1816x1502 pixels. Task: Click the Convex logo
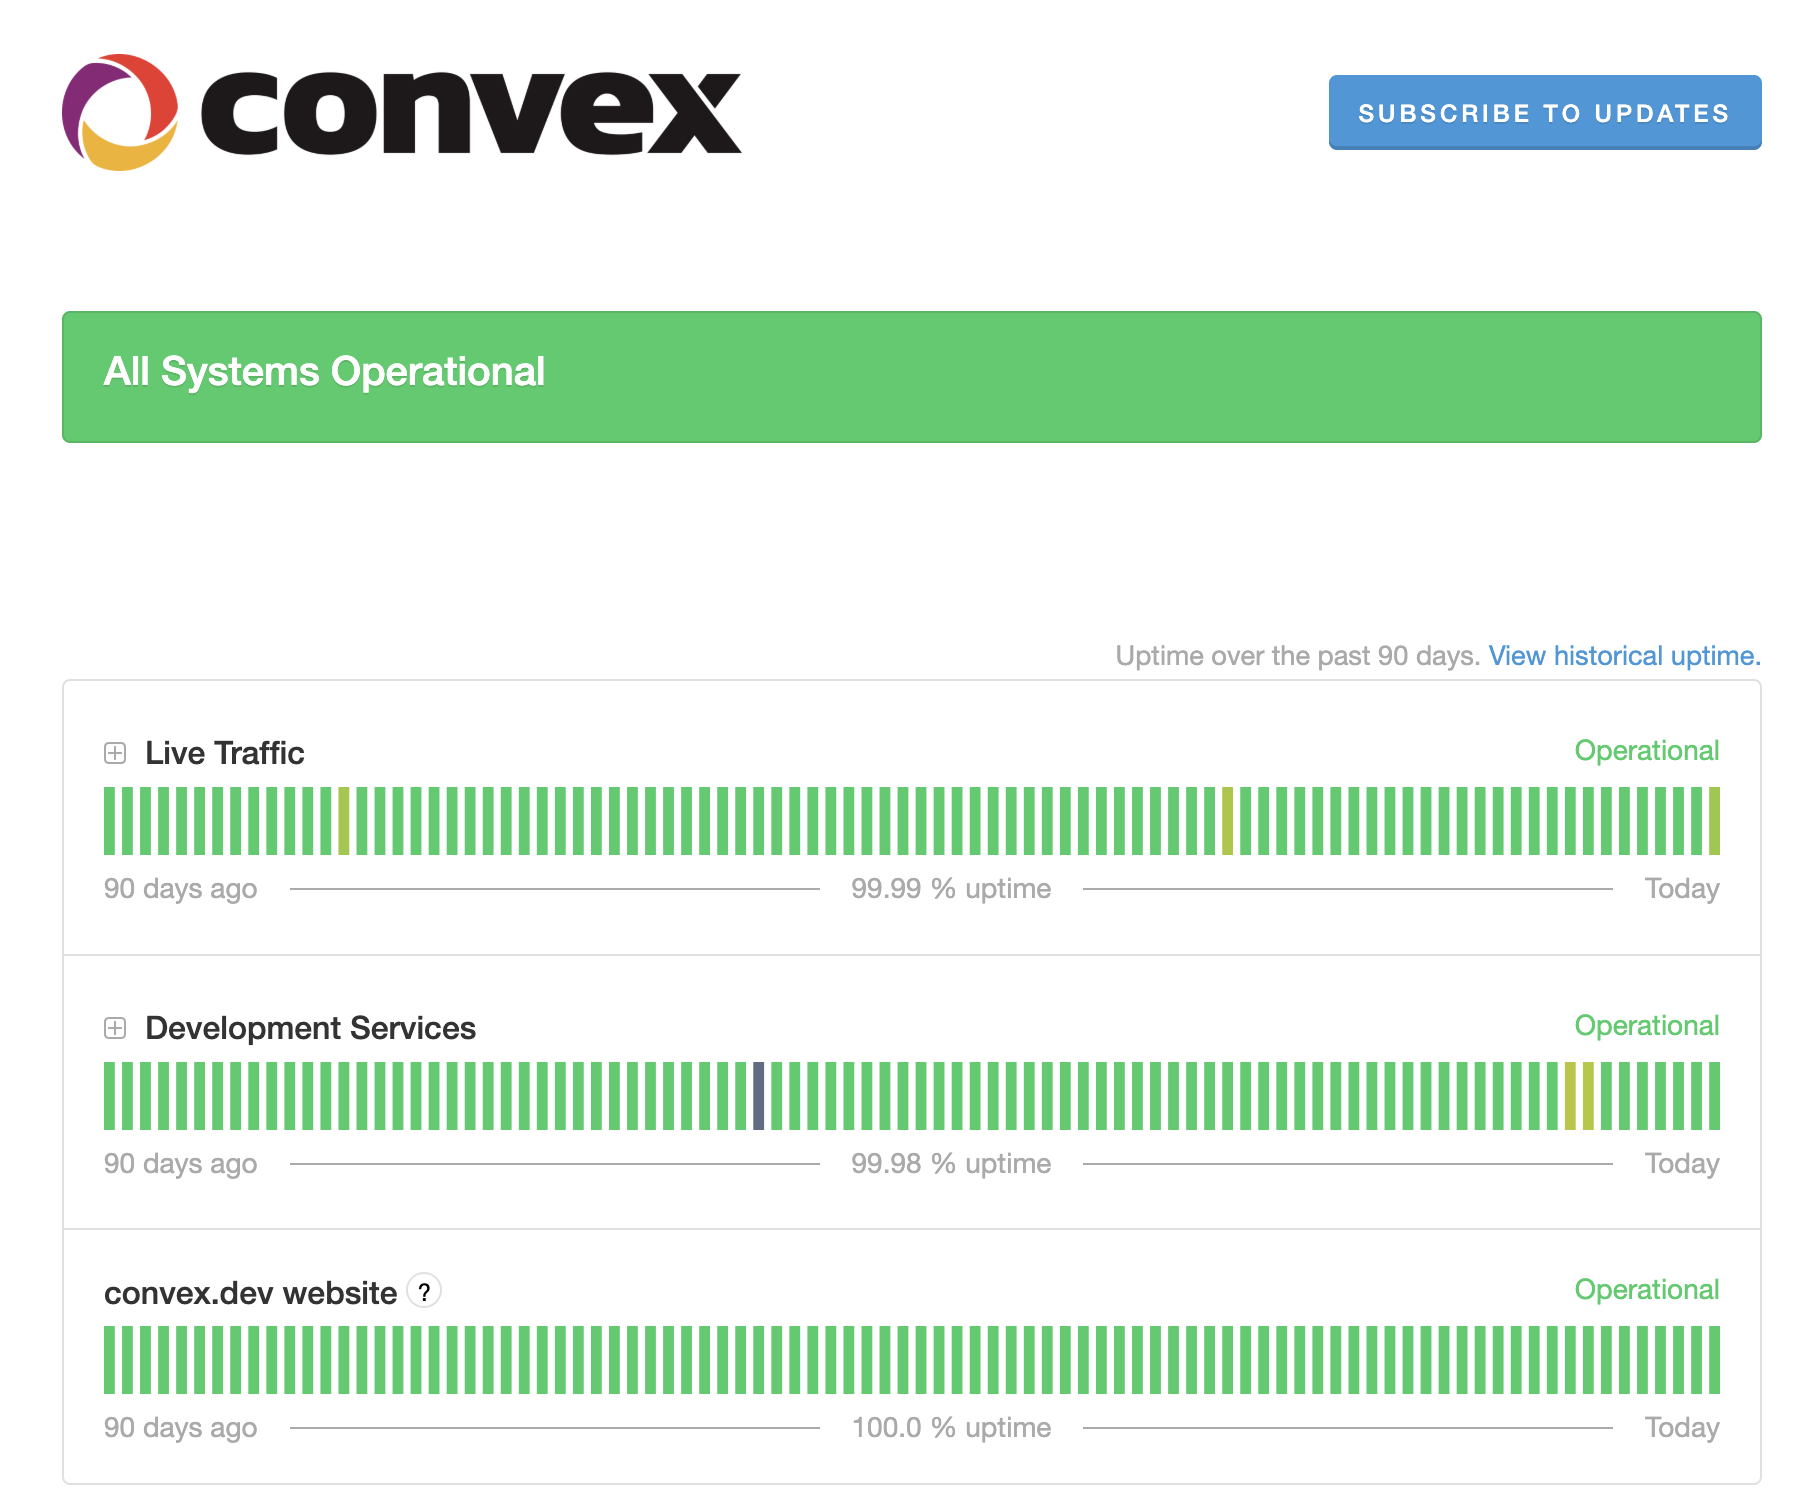click(x=401, y=112)
